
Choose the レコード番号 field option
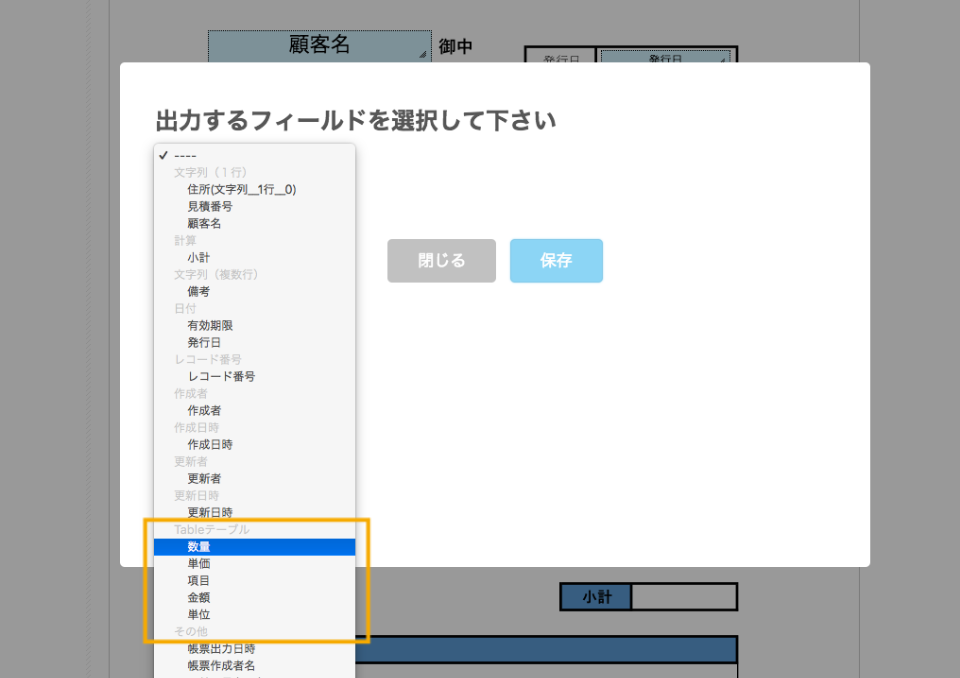click(x=221, y=376)
